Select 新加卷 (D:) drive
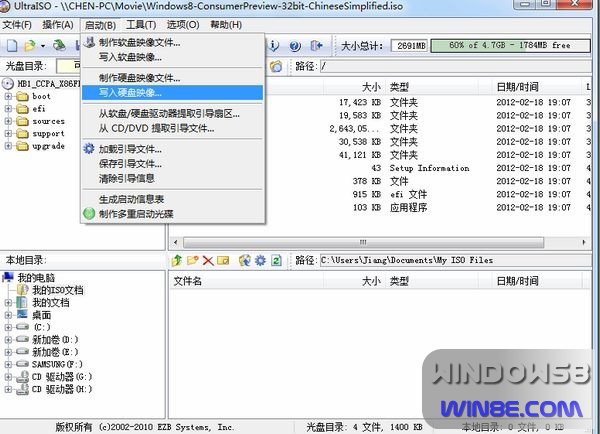This screenshot has width=600, height=434. coord(55,339)
